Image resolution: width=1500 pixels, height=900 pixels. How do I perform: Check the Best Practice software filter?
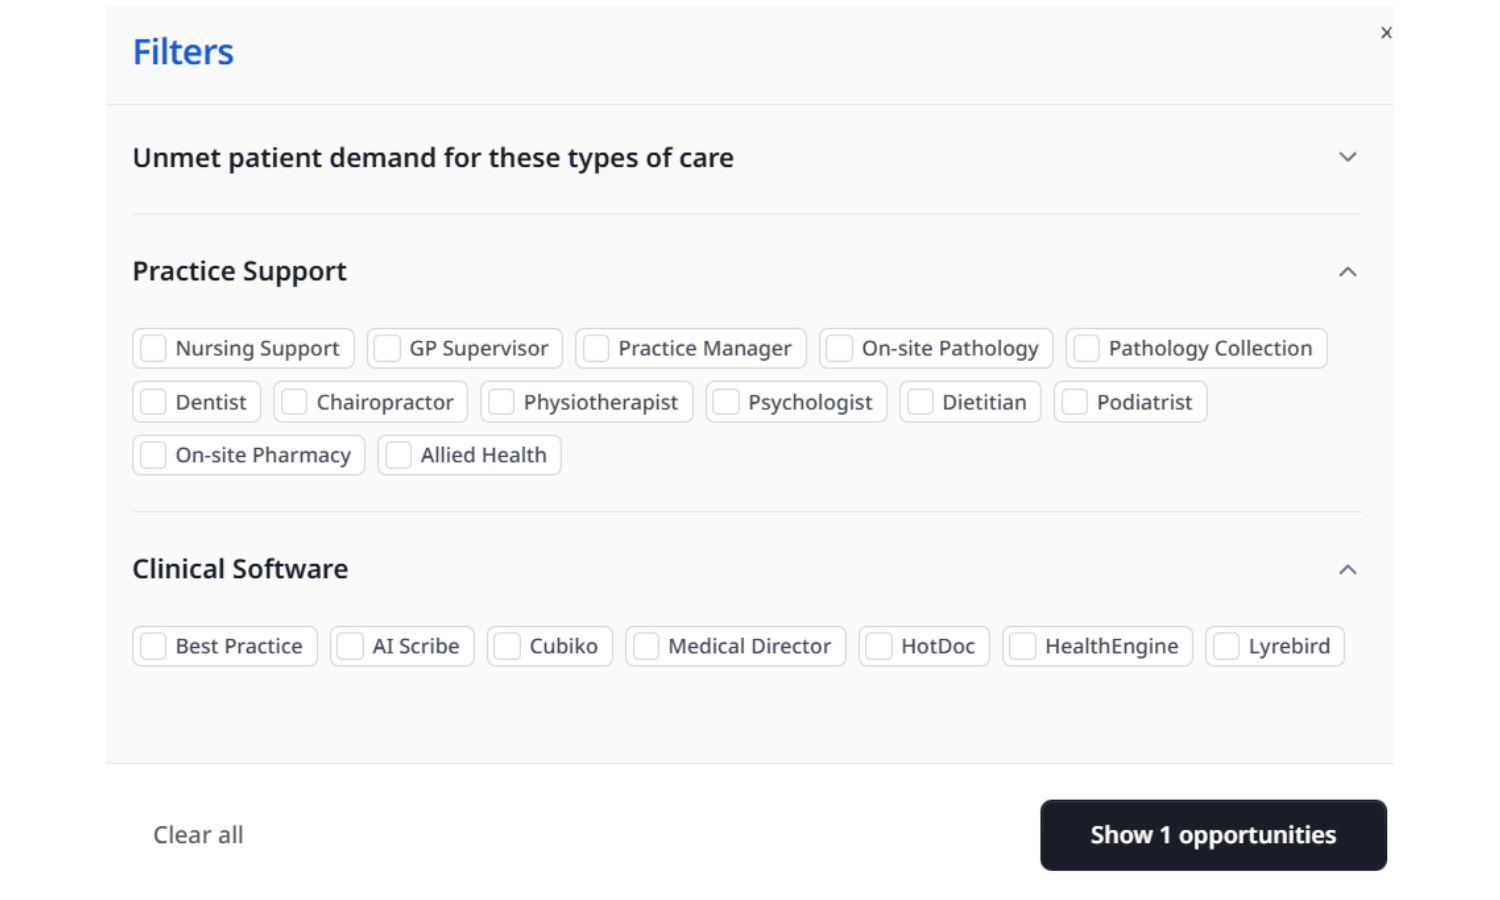tap(152, 646)
